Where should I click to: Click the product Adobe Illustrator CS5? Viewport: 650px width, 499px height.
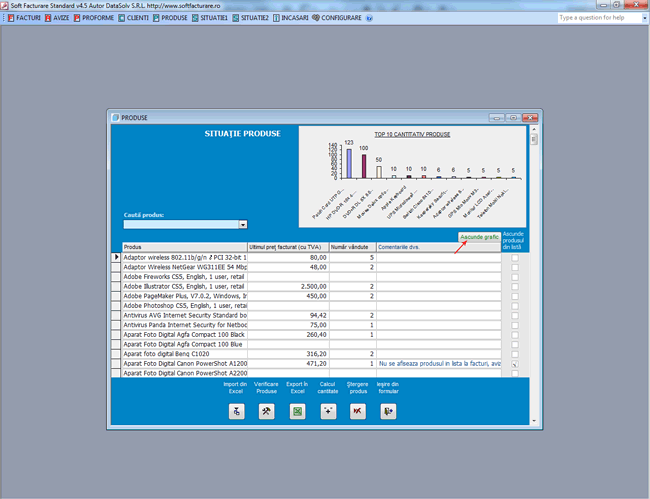click(x=184, y=286)
